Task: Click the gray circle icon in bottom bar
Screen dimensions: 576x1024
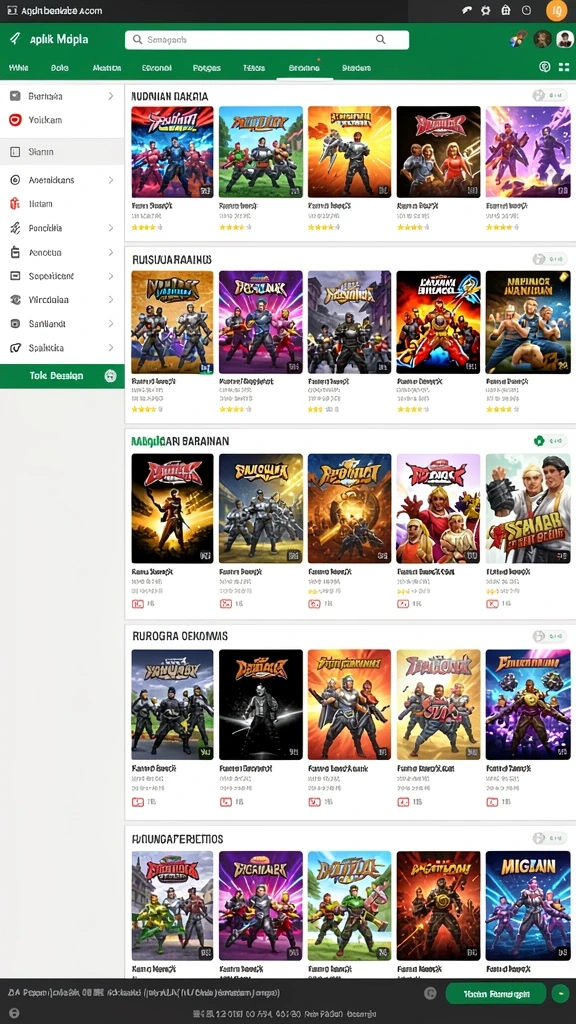Action: pos(430,993)
